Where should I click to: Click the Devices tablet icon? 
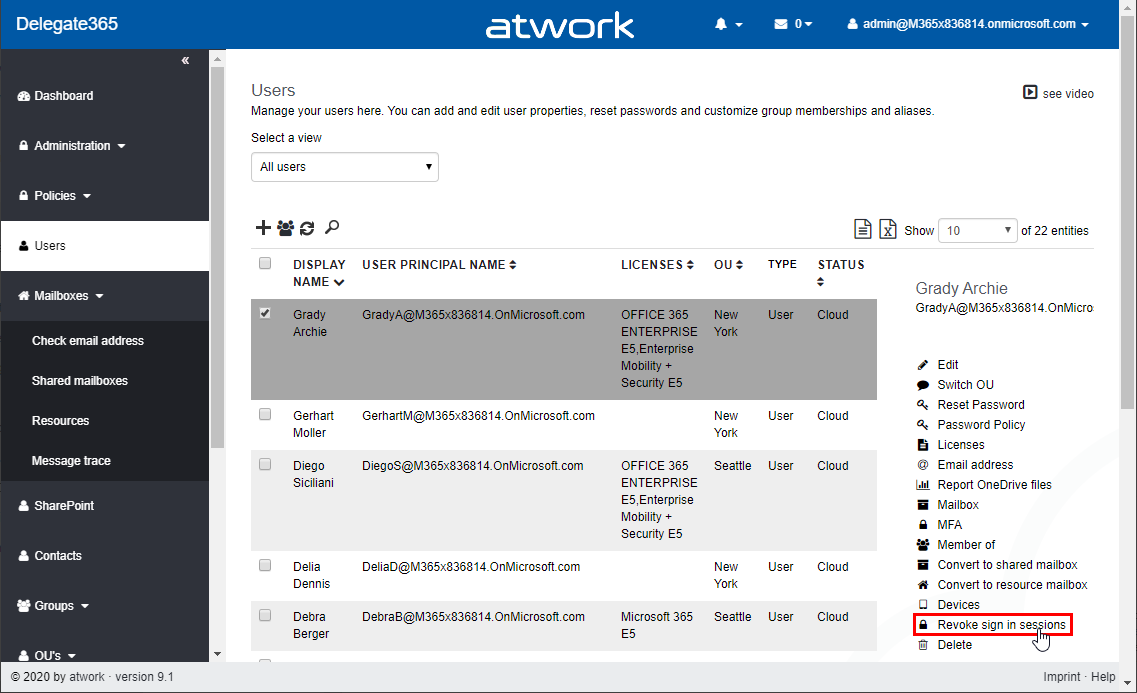coord(922,605)
